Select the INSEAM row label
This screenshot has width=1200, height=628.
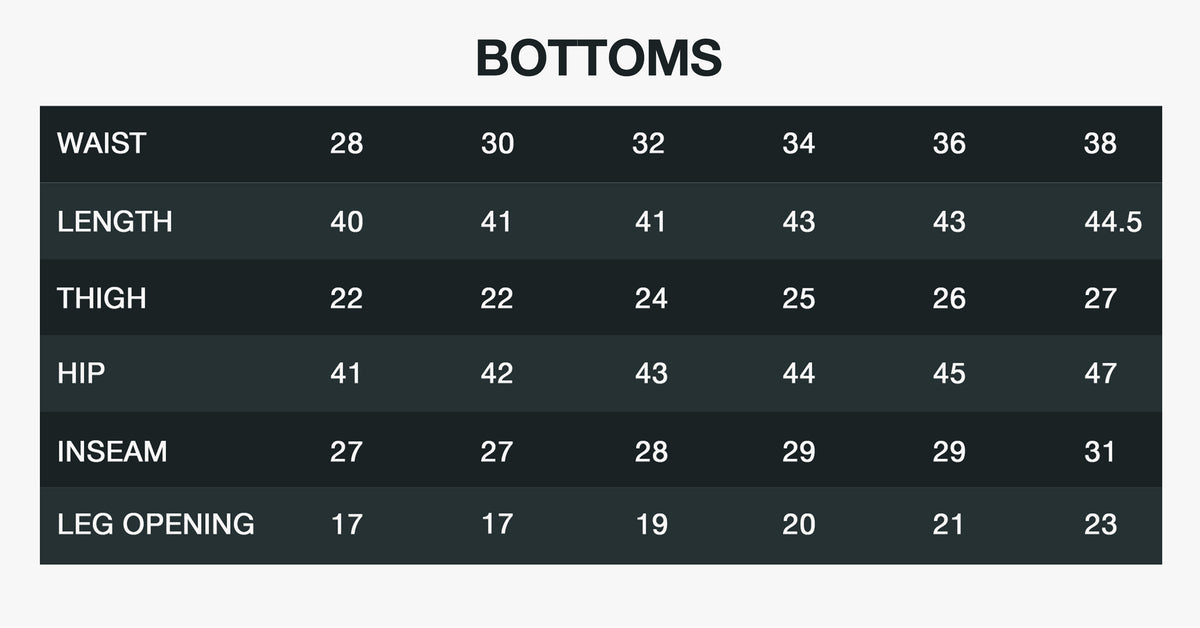pos(112,451)
